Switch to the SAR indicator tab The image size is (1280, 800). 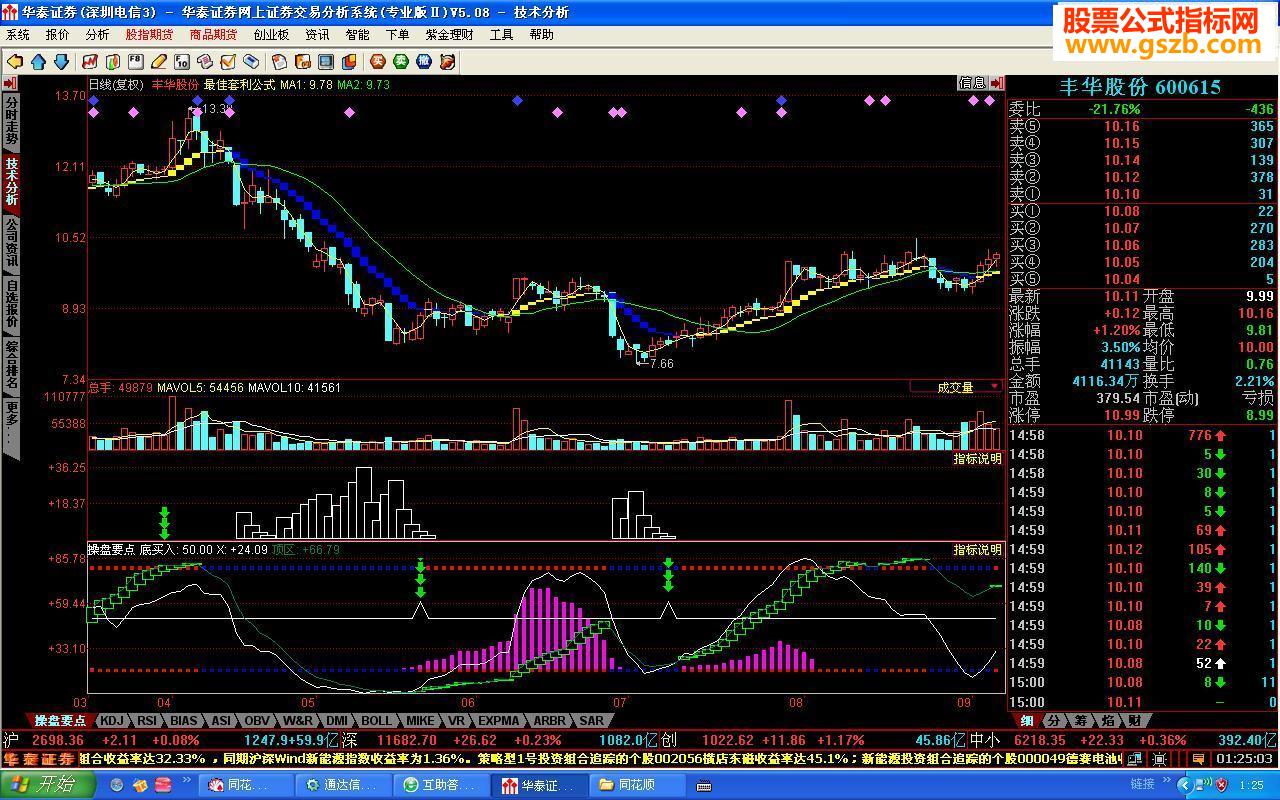pyautogui.click(x=591, y=720)
